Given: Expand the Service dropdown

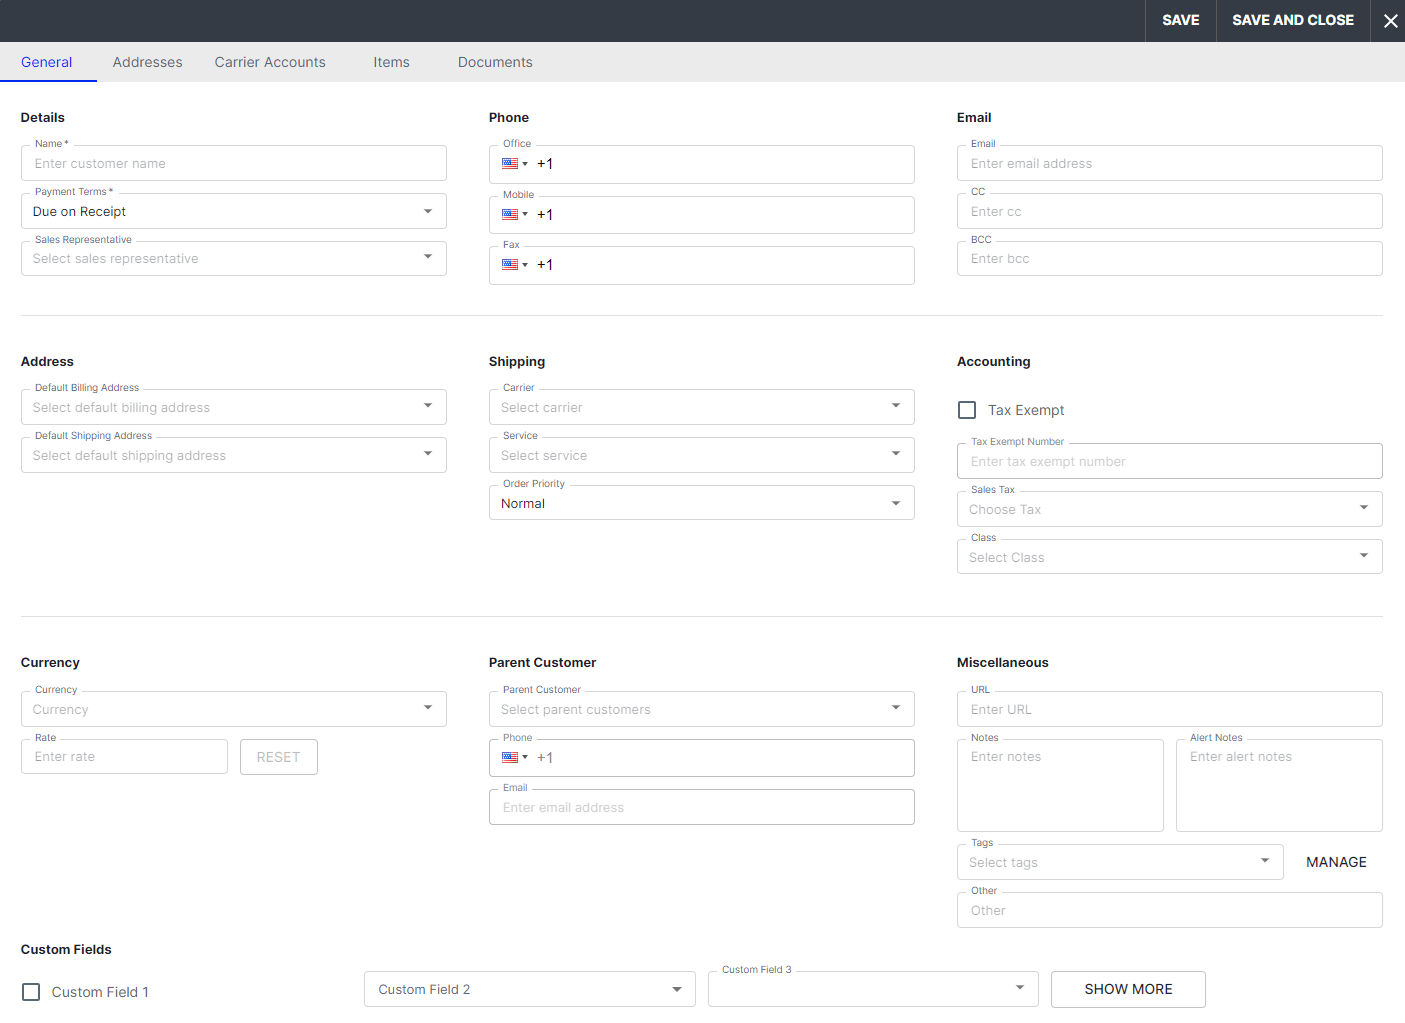Looking at the screenshot, I should coord(702,455).
